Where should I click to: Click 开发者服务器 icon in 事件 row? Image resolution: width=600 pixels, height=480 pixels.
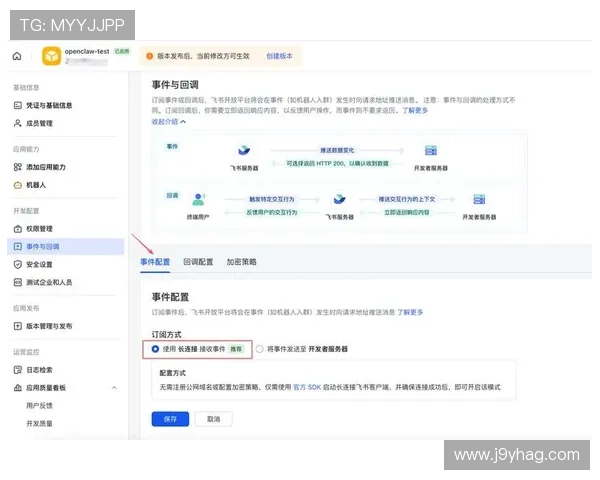tap(431, 150)
